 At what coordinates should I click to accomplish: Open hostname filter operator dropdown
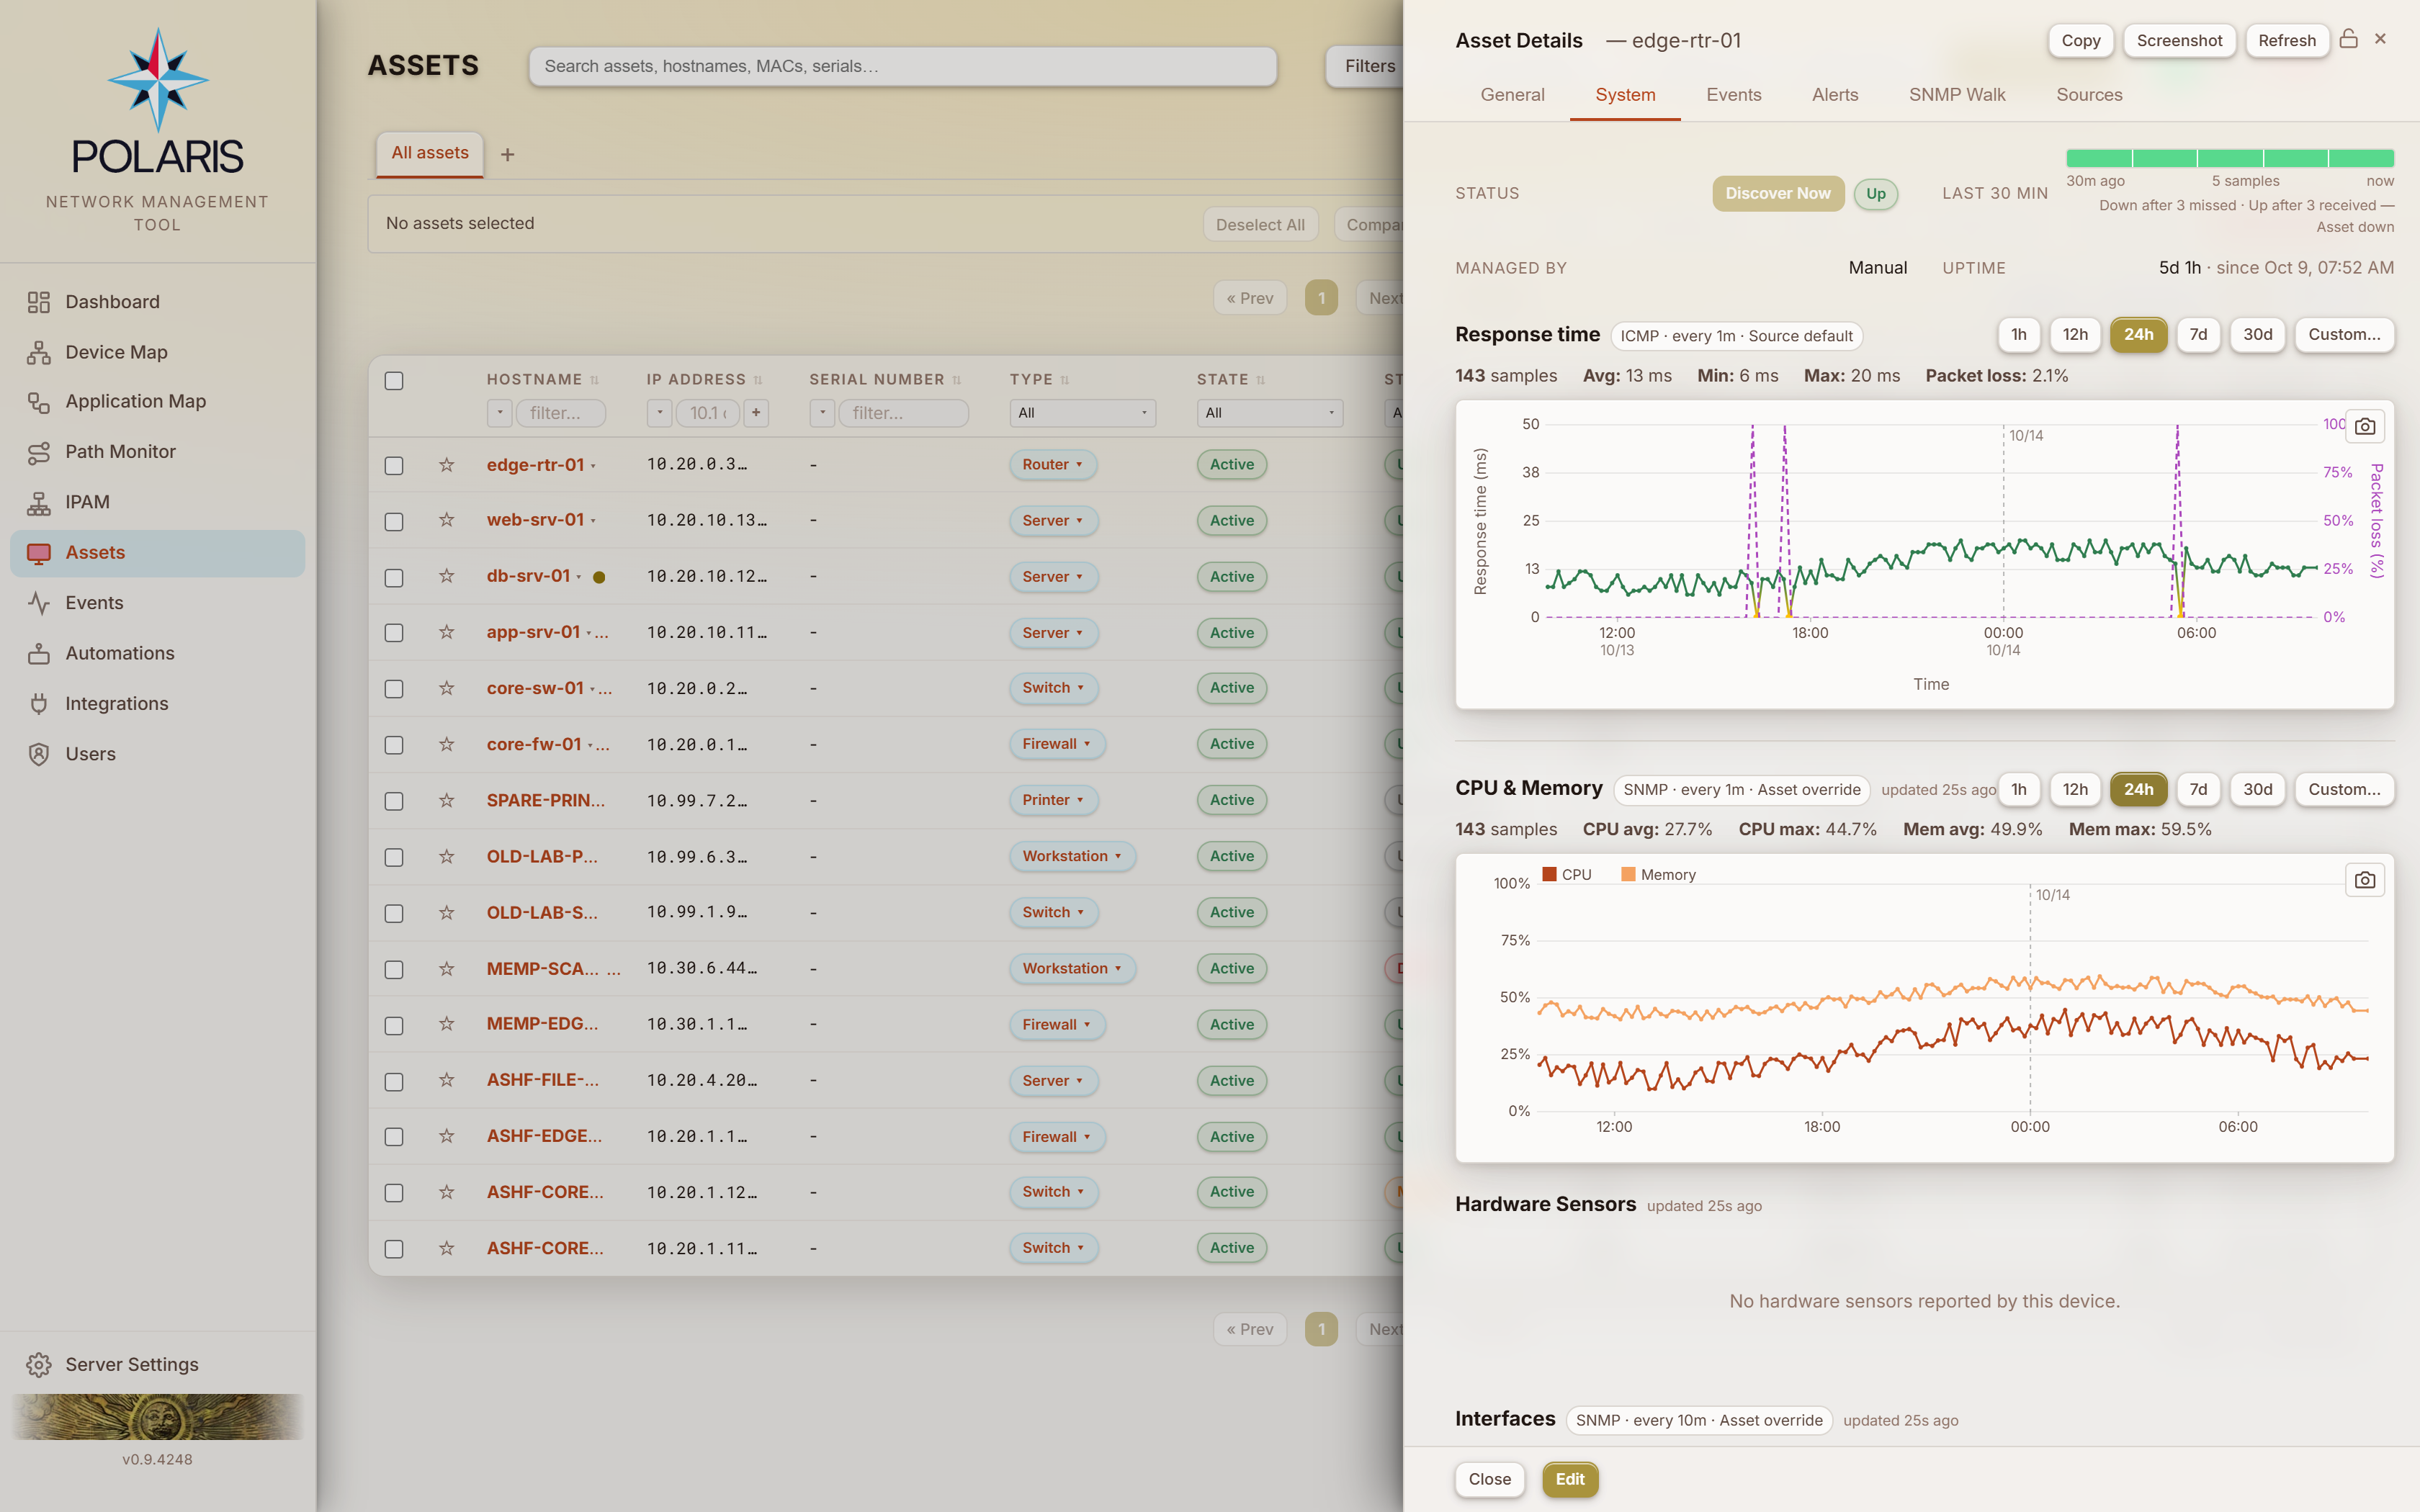[x=500, y=413]
